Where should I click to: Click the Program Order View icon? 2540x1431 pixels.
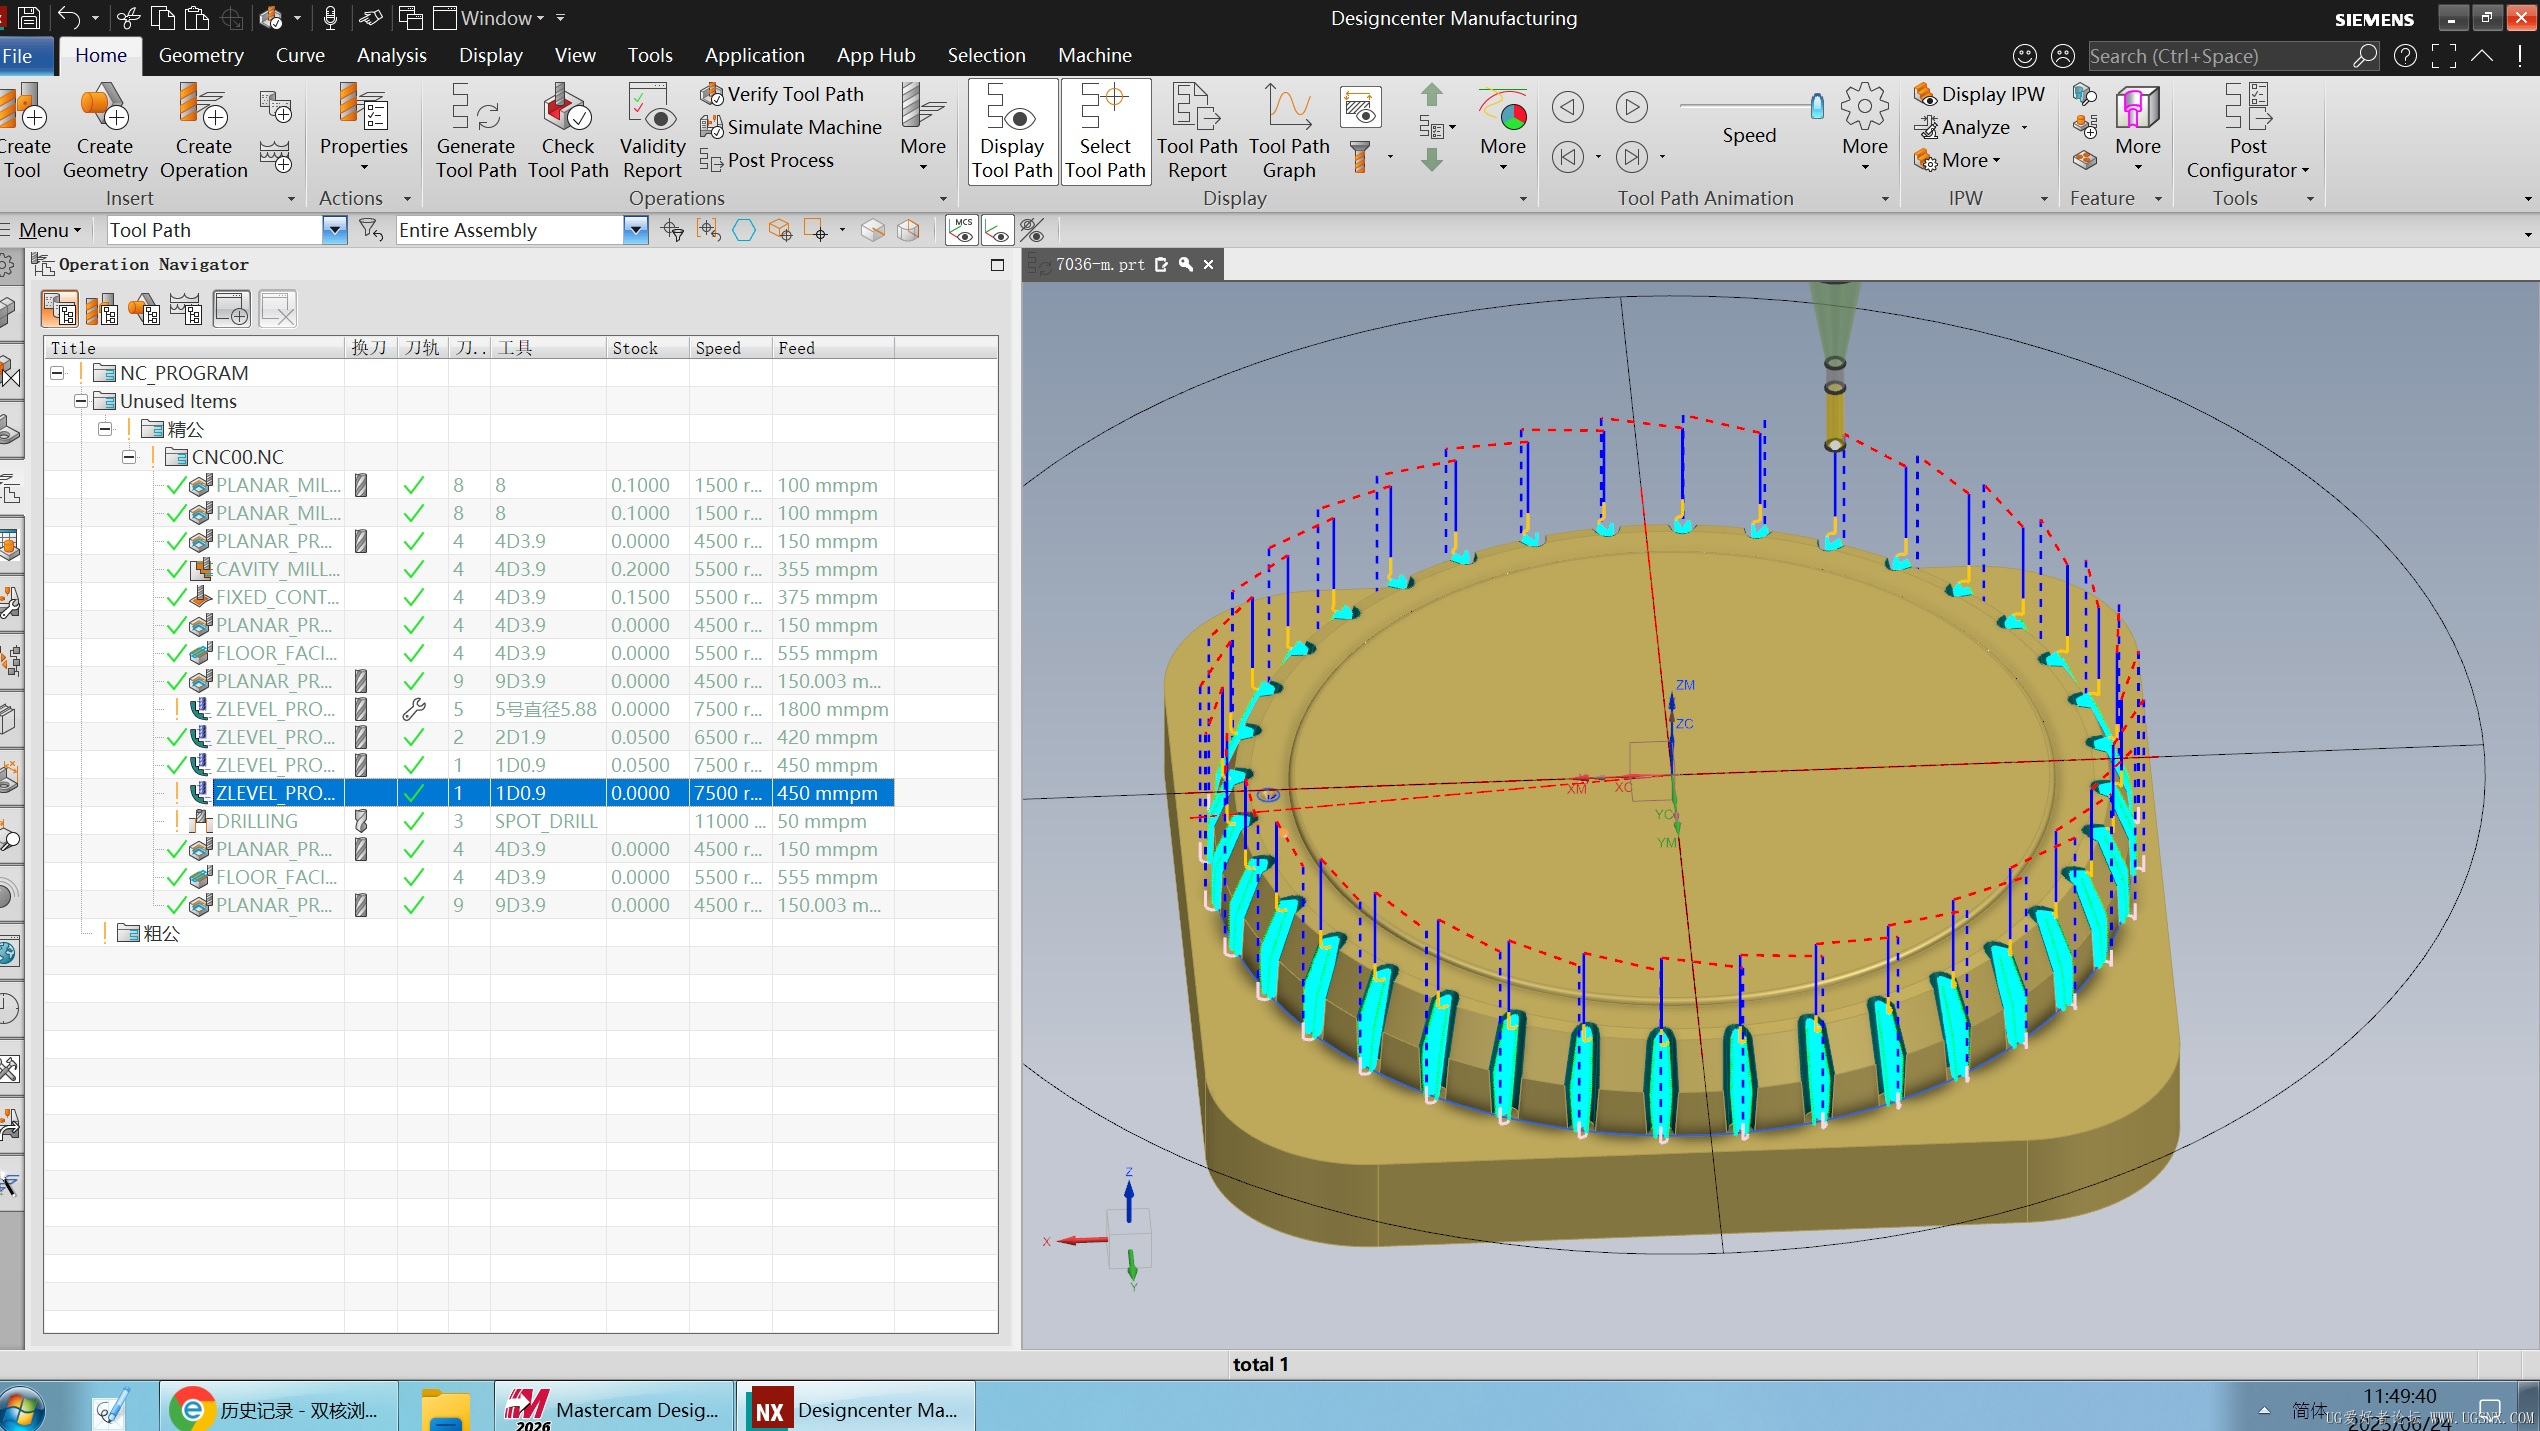click(60, 310)
